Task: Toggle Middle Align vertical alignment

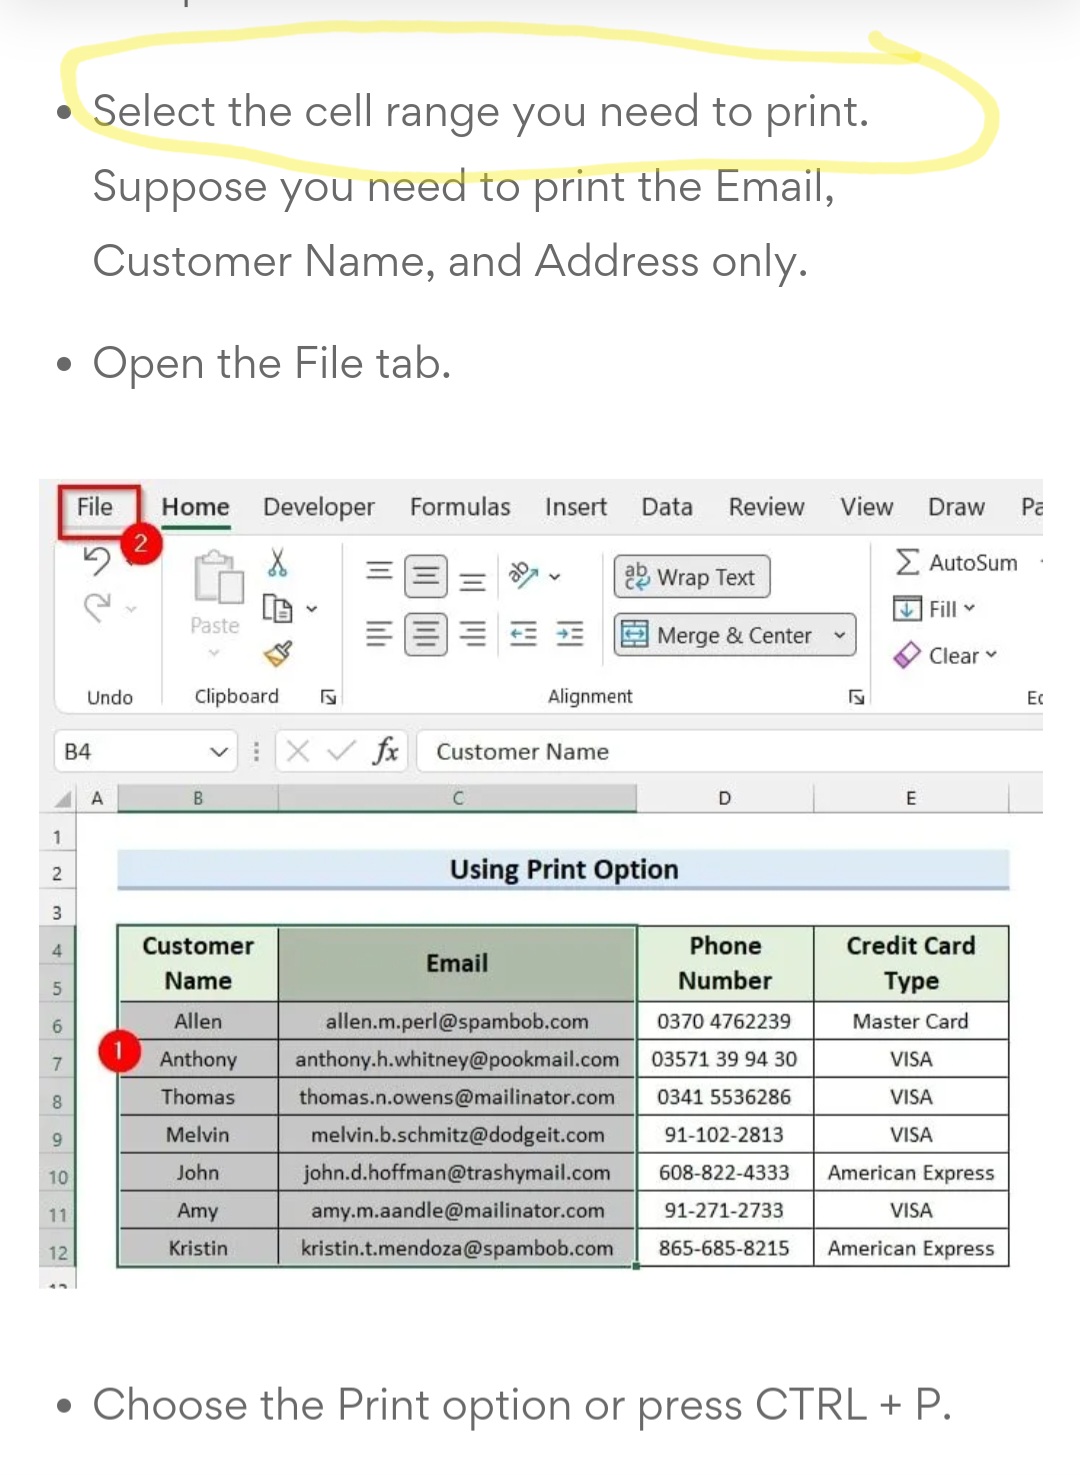Action: pos(426,577)
